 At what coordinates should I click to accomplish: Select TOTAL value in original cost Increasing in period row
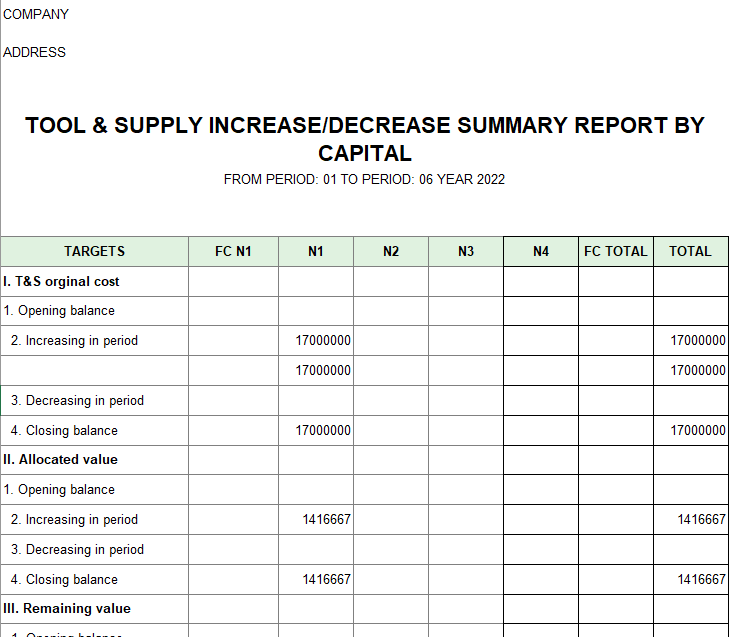[x=697, y=340]
